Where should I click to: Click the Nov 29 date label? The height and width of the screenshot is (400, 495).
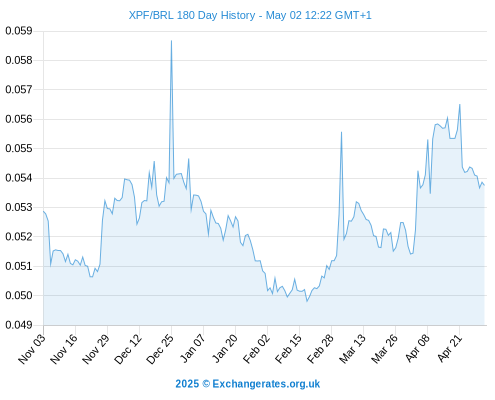tap(96, 349)
